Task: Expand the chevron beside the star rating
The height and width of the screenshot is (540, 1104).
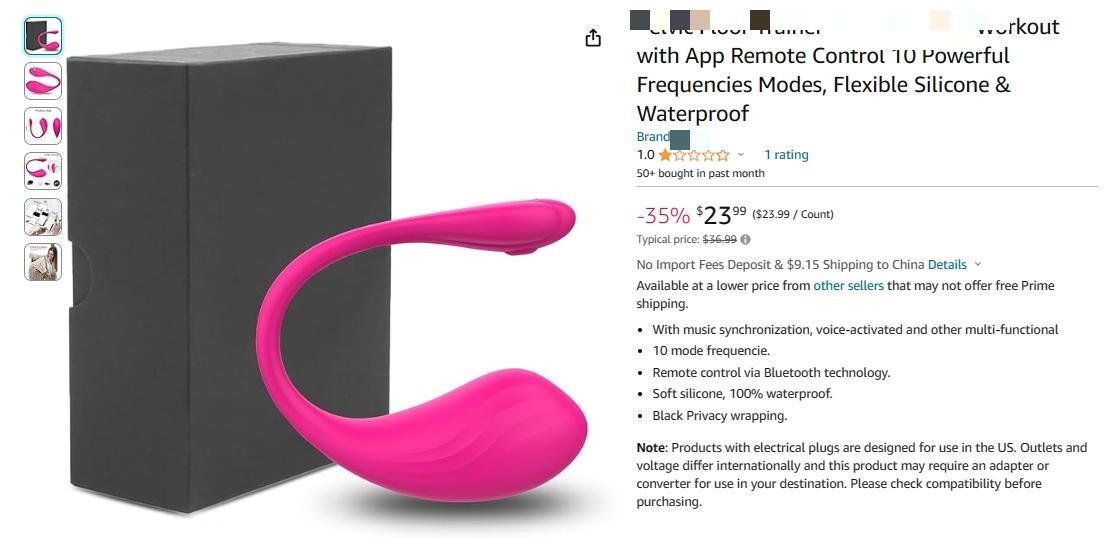Action: pos(741,155)
